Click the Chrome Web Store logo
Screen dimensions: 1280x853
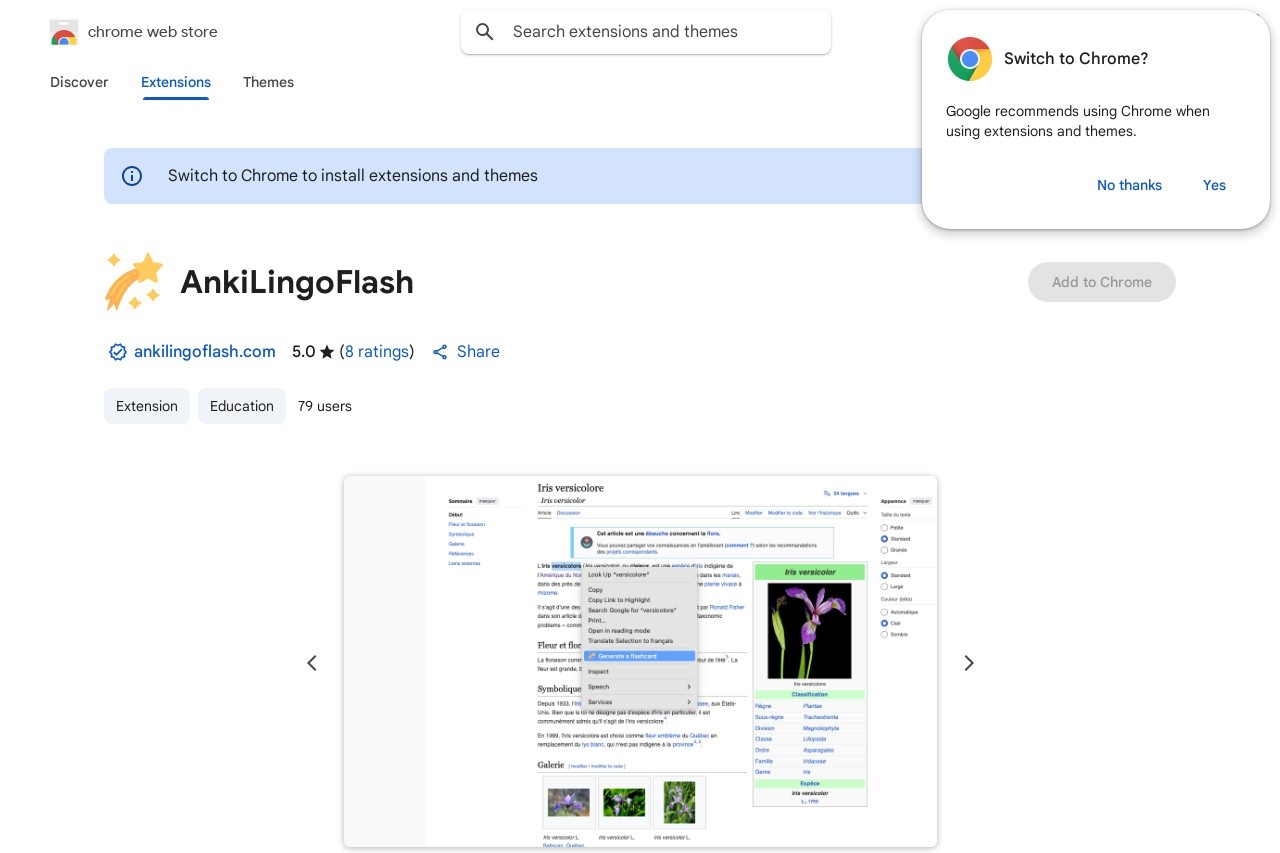click(64, 32)
